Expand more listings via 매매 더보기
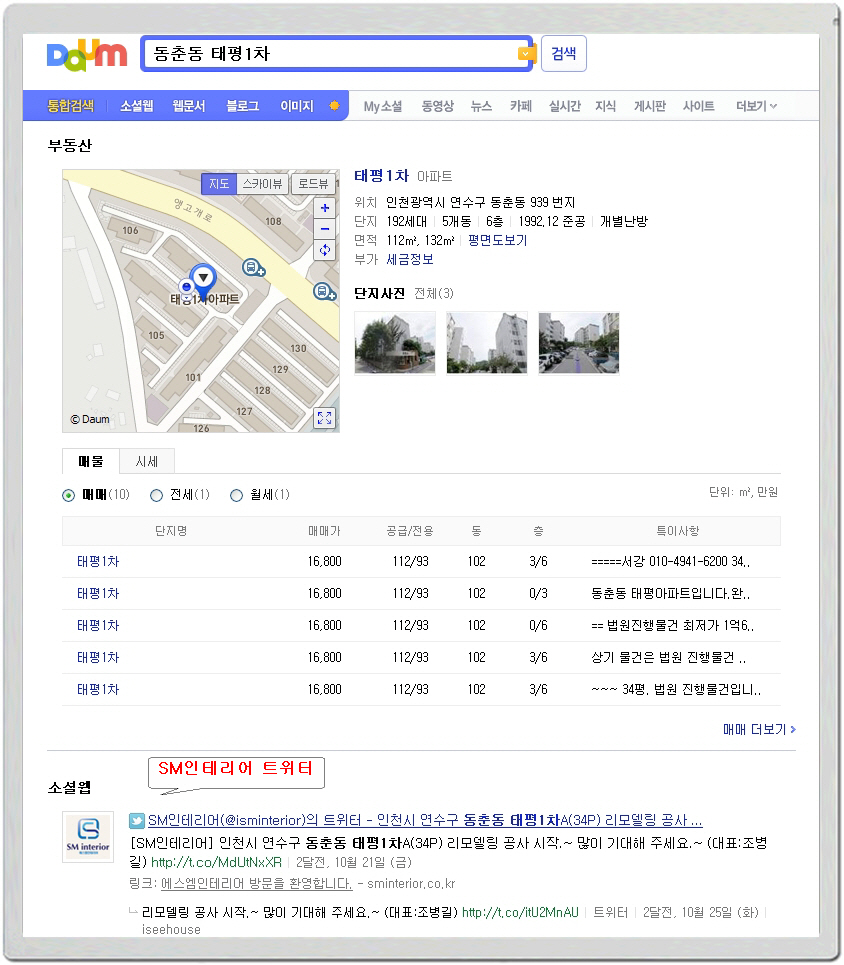This screenshot has width=844, height=965. point(759,730)
